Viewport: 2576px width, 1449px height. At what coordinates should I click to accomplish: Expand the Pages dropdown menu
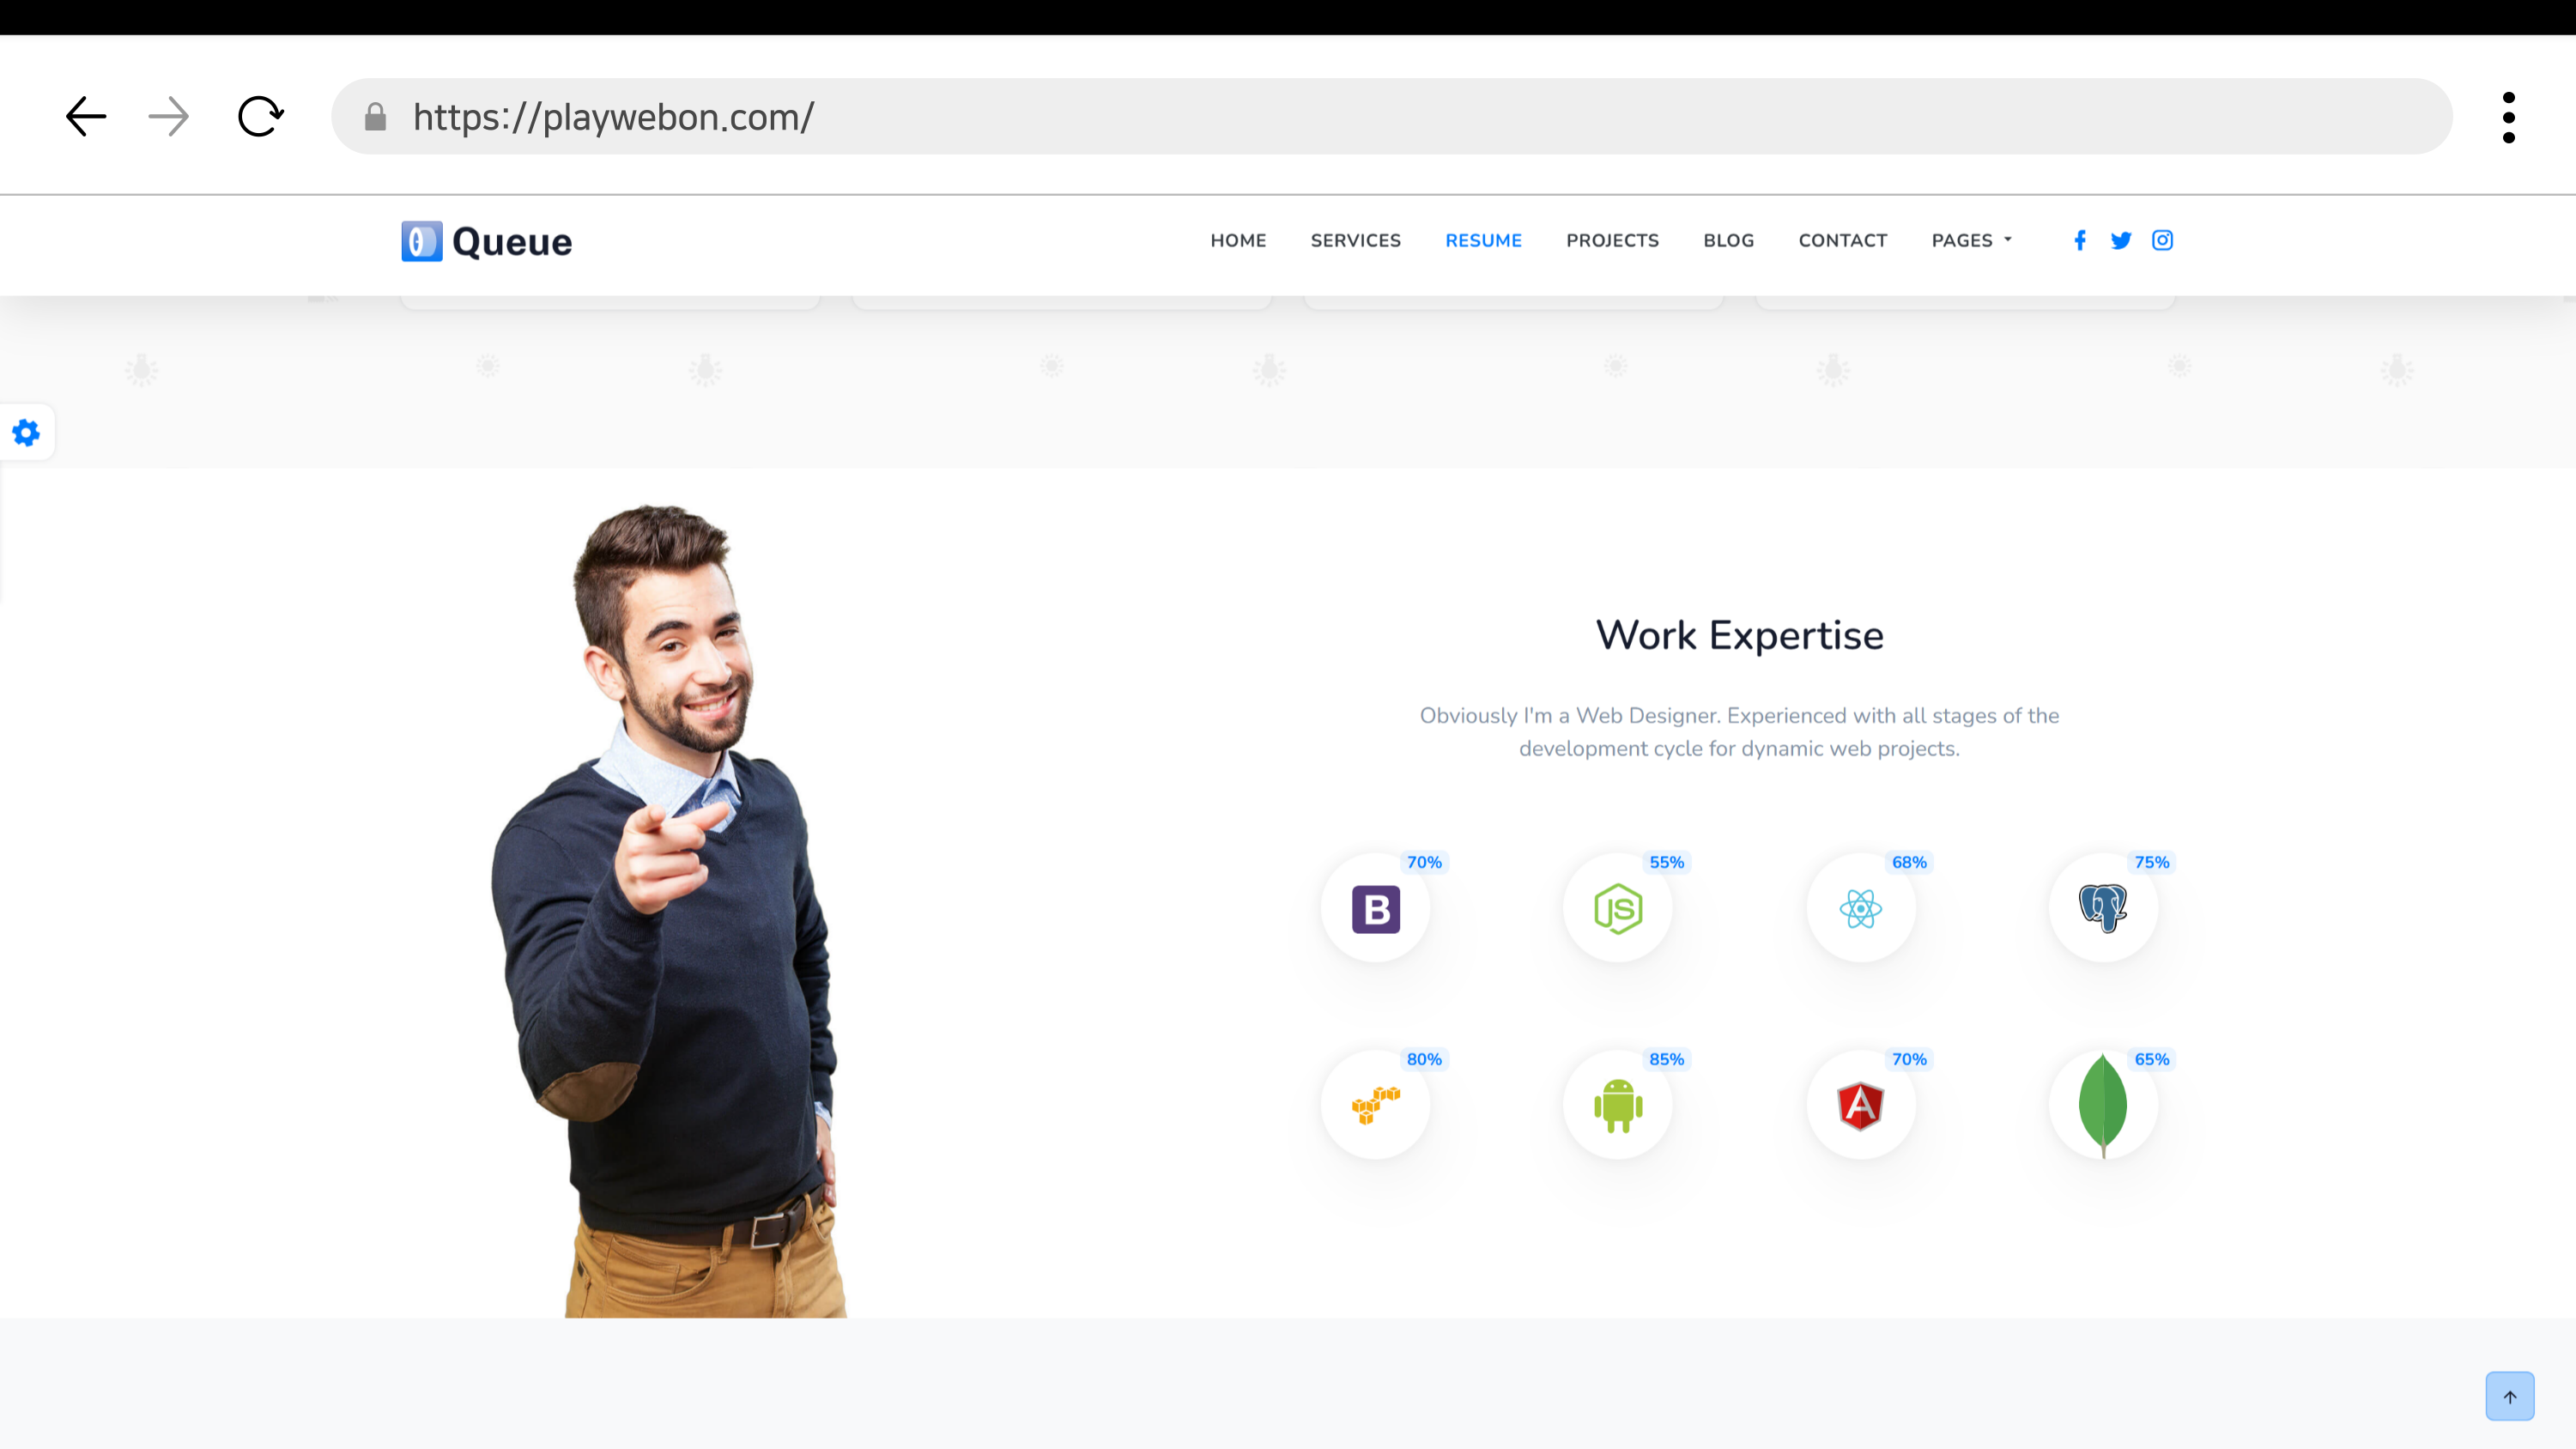pos(1971,240)
